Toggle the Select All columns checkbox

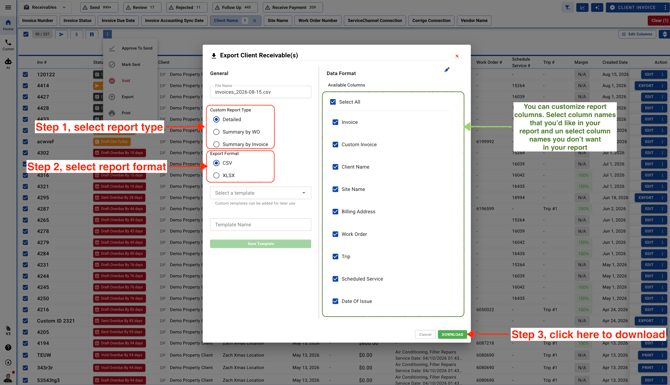point(333,102)
